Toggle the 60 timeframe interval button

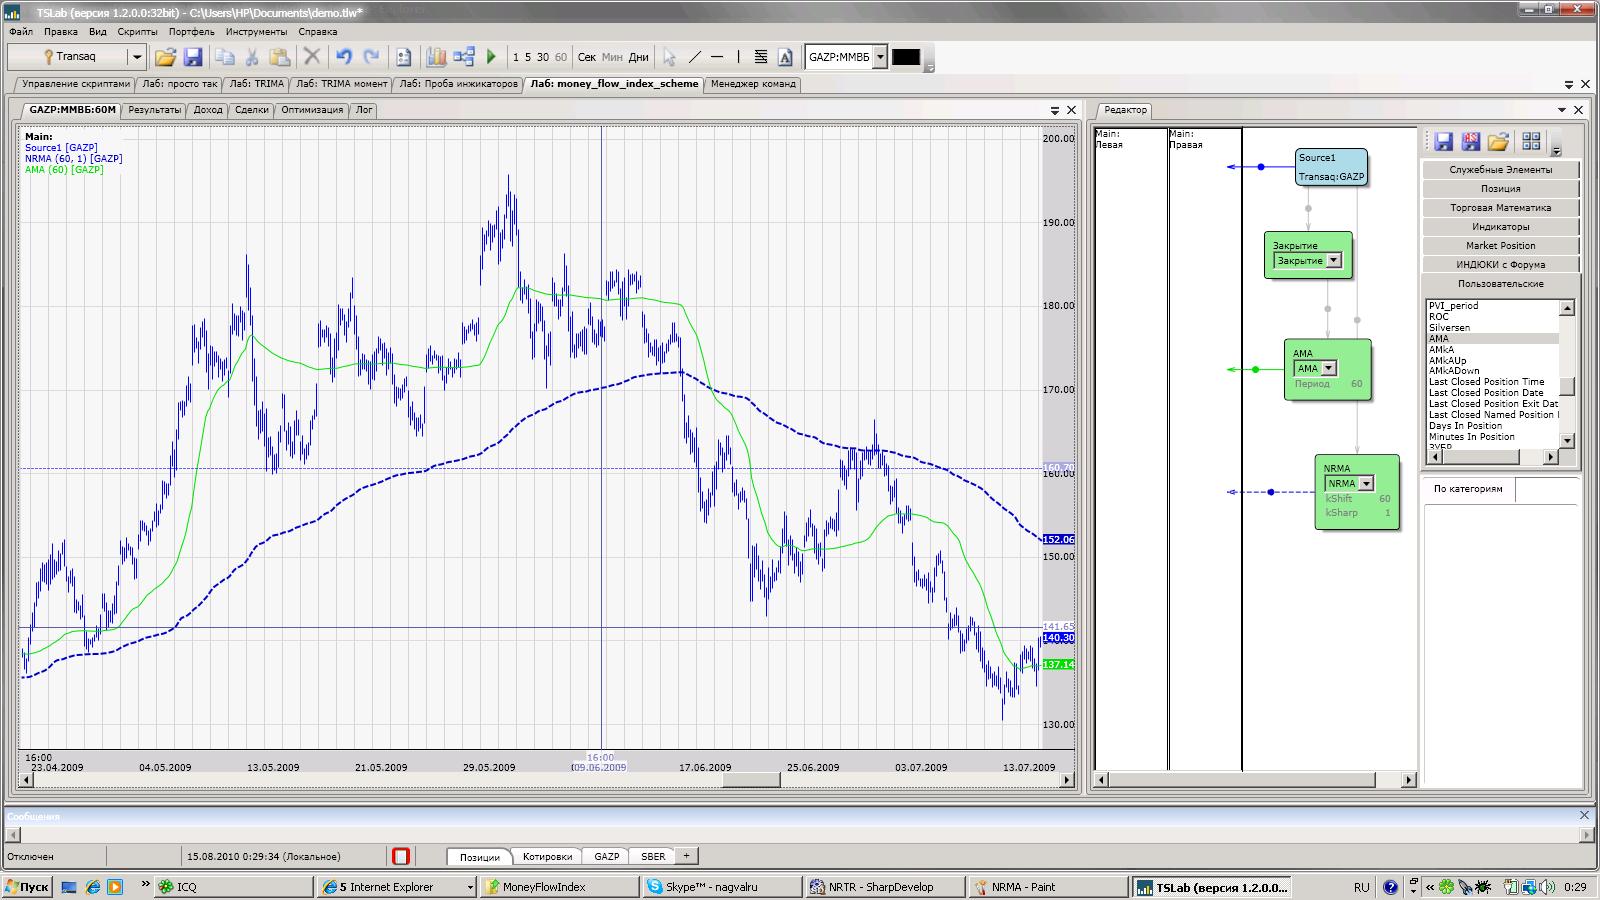pyautogui.click(x=560, y=57)
